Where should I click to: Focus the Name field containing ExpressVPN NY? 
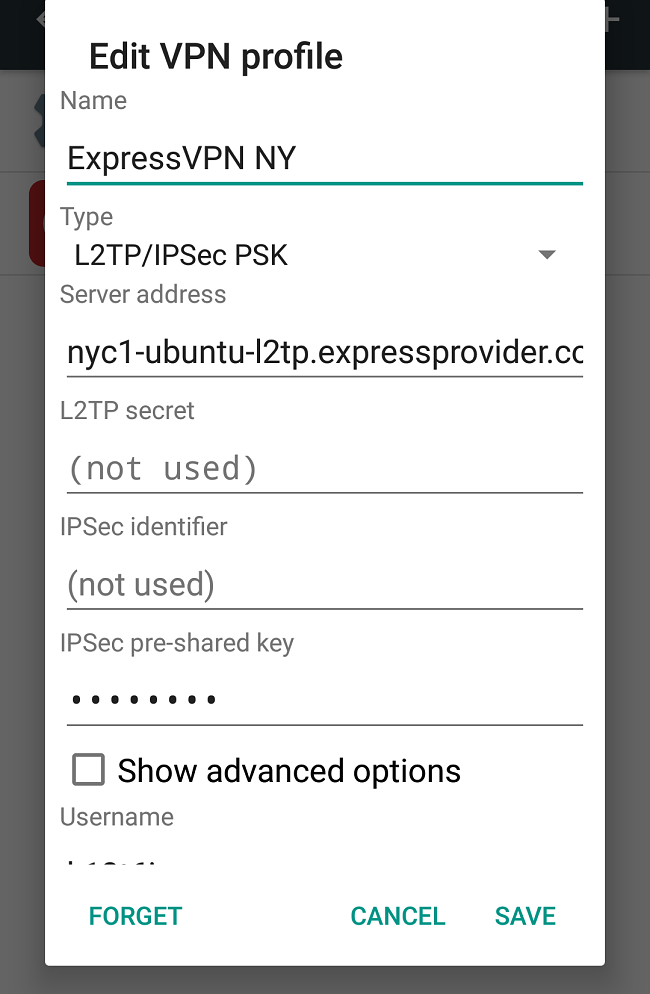click(324, 158)
